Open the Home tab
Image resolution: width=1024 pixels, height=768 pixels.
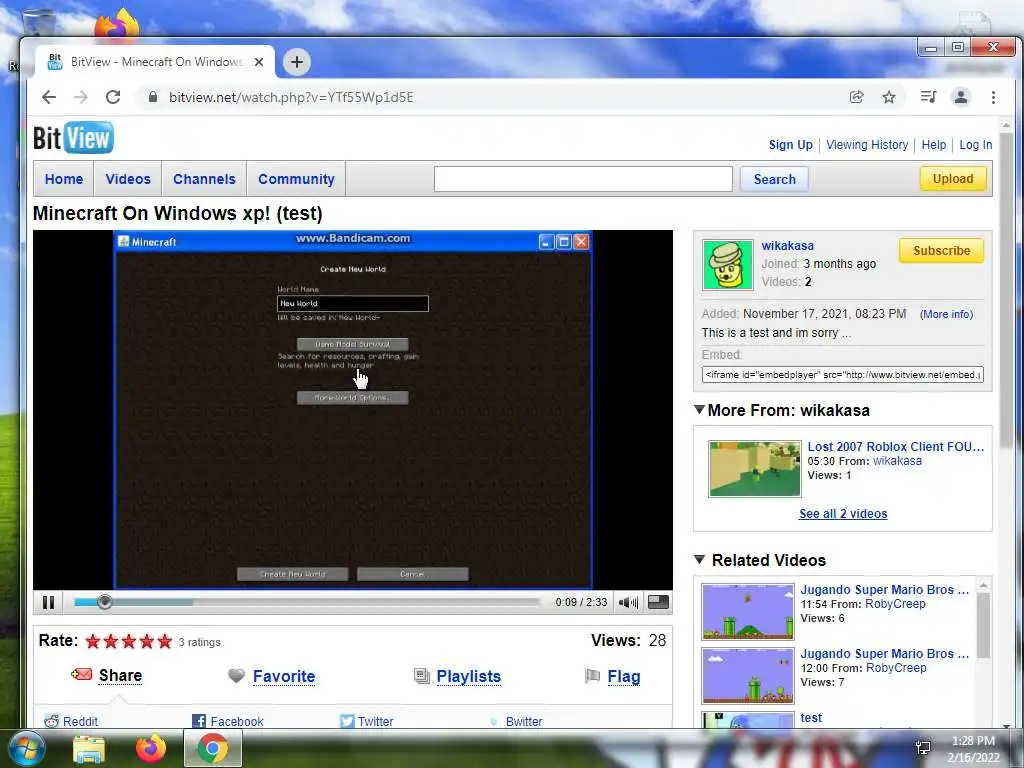pyautogui.click(x=64, y=179)
